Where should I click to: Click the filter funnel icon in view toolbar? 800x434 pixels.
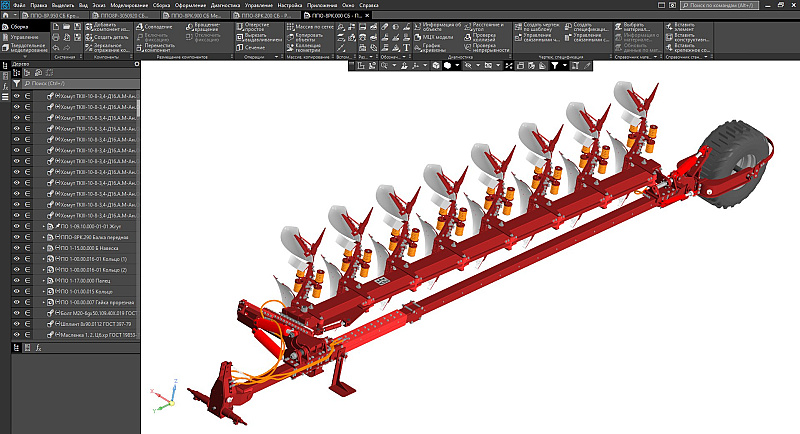556,65
